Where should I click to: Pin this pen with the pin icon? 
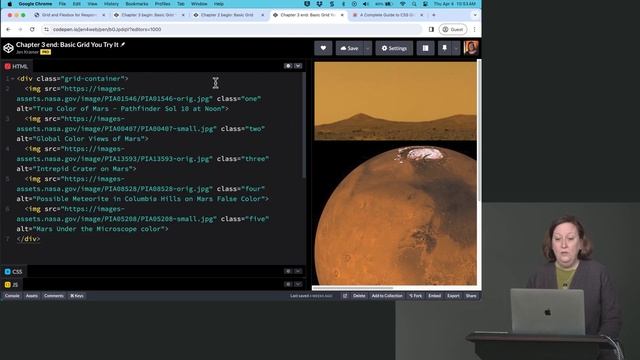click(444, 48)
